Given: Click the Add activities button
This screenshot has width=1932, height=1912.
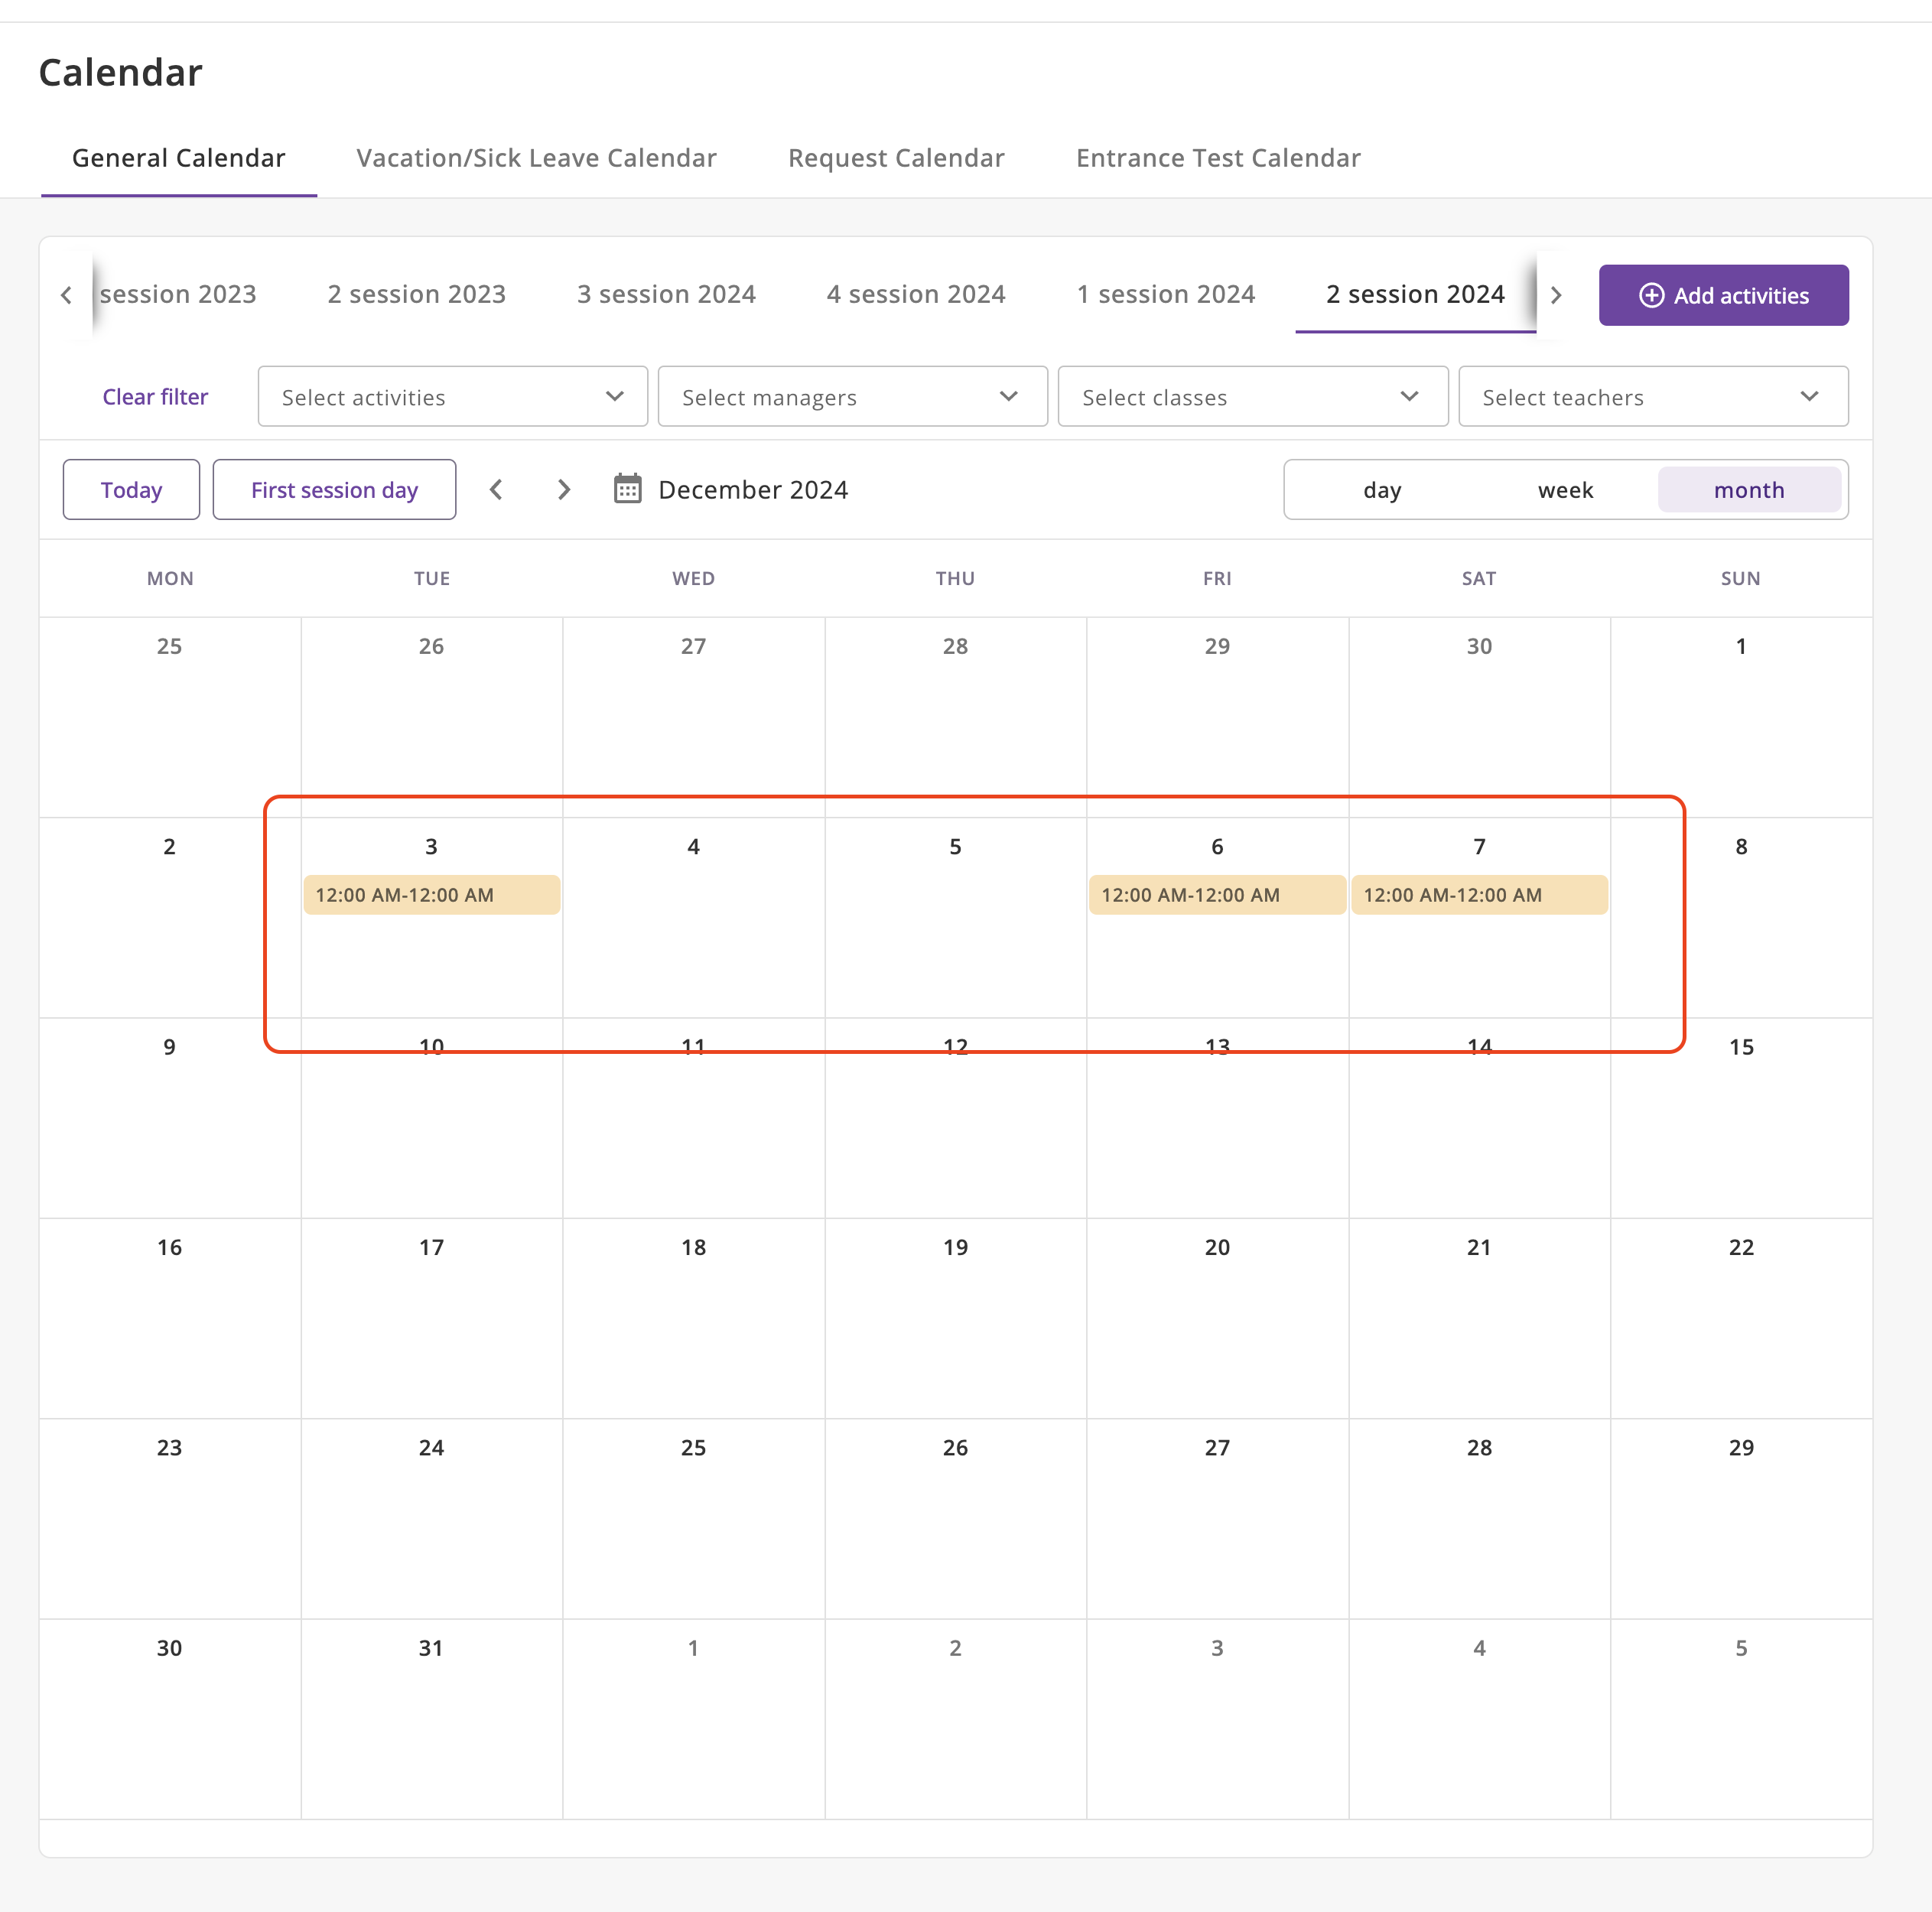Looking at the screenshot, I should [1722, 295].
